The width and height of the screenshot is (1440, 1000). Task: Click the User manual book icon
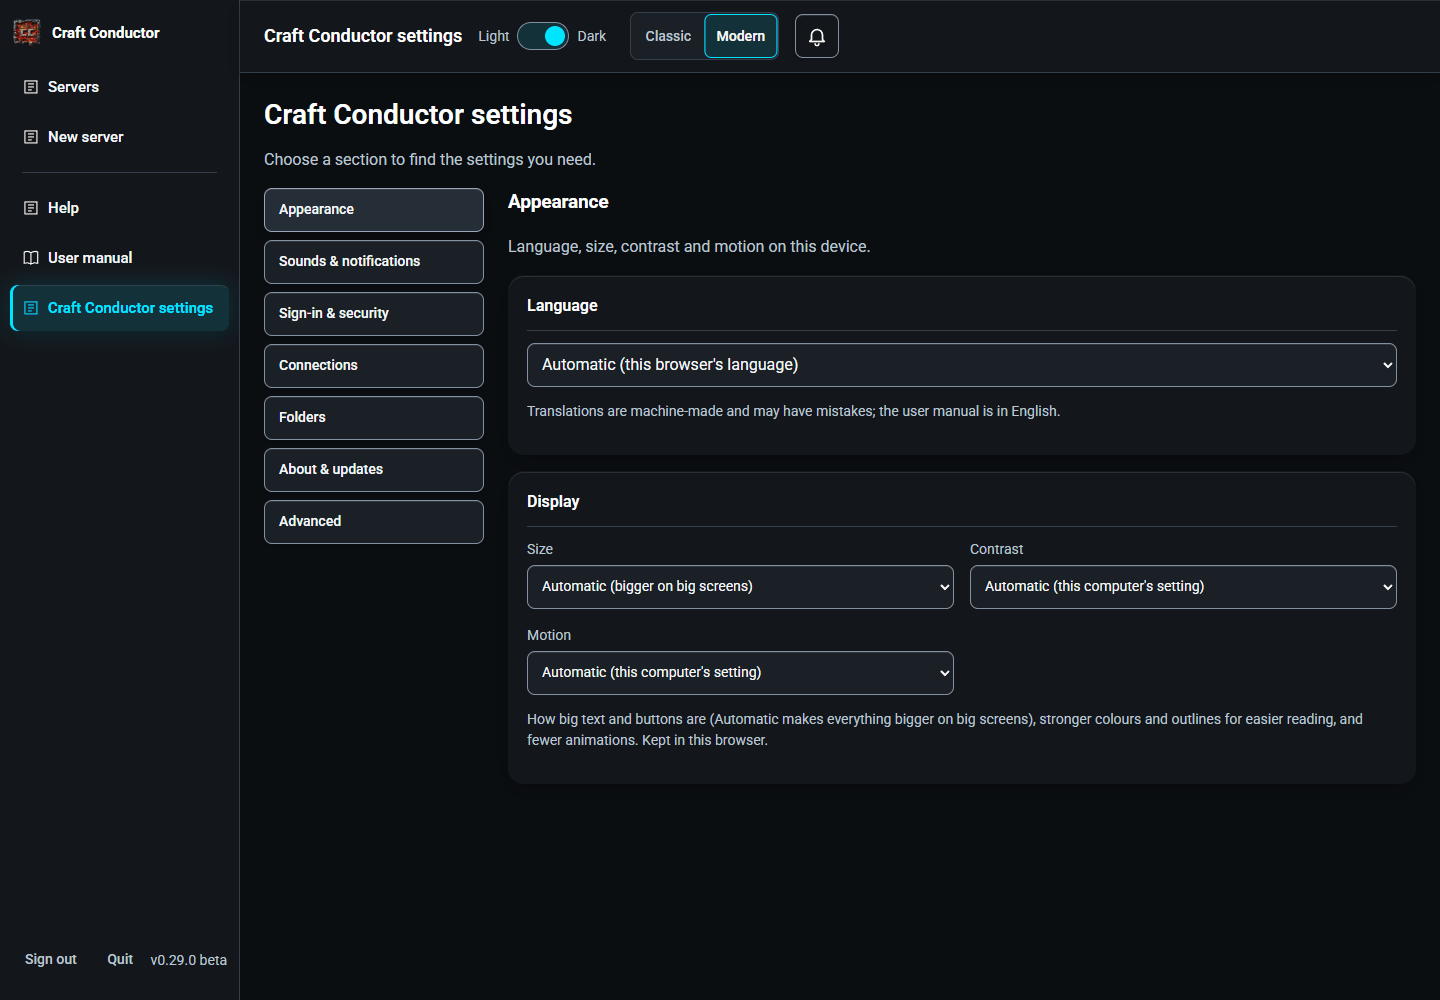31,258
